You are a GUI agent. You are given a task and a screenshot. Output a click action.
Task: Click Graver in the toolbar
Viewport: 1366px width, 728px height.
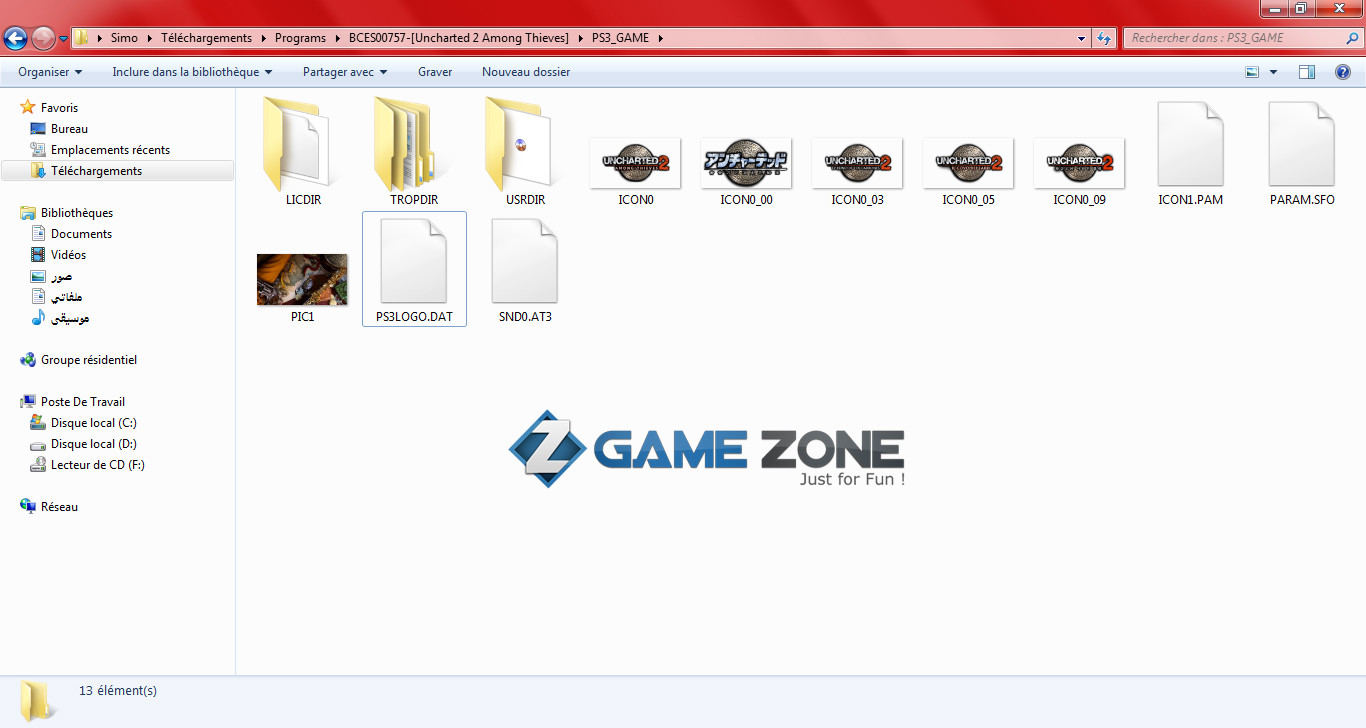click(x=435, y=72)
